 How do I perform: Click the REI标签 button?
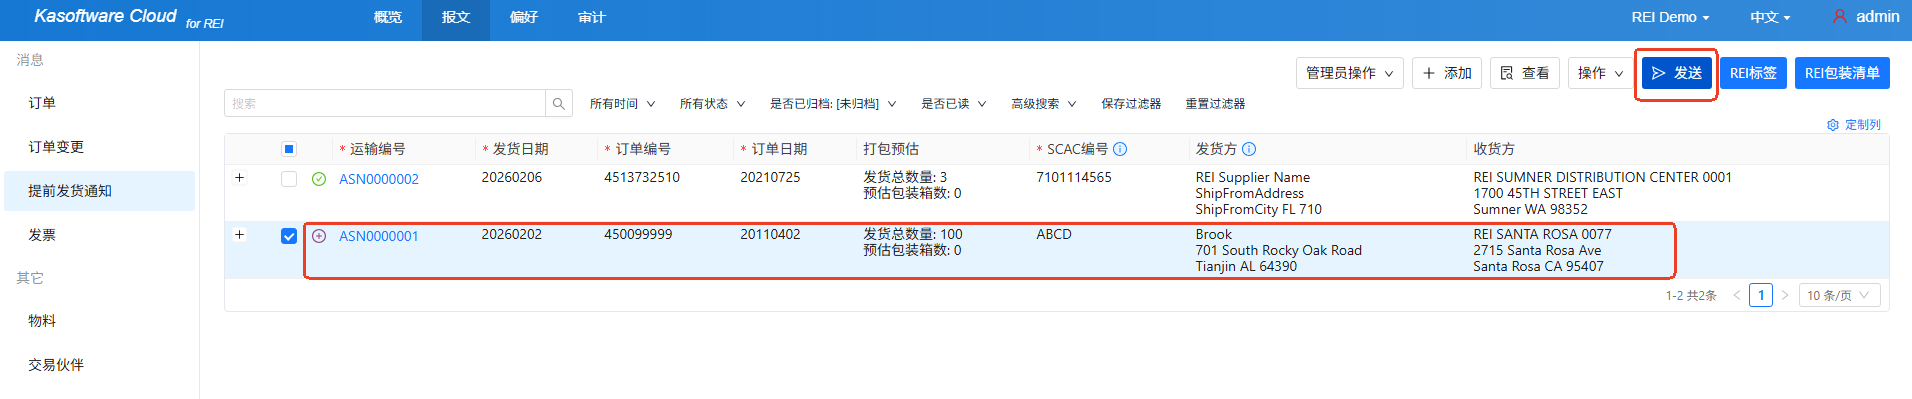click(1753, 73)
